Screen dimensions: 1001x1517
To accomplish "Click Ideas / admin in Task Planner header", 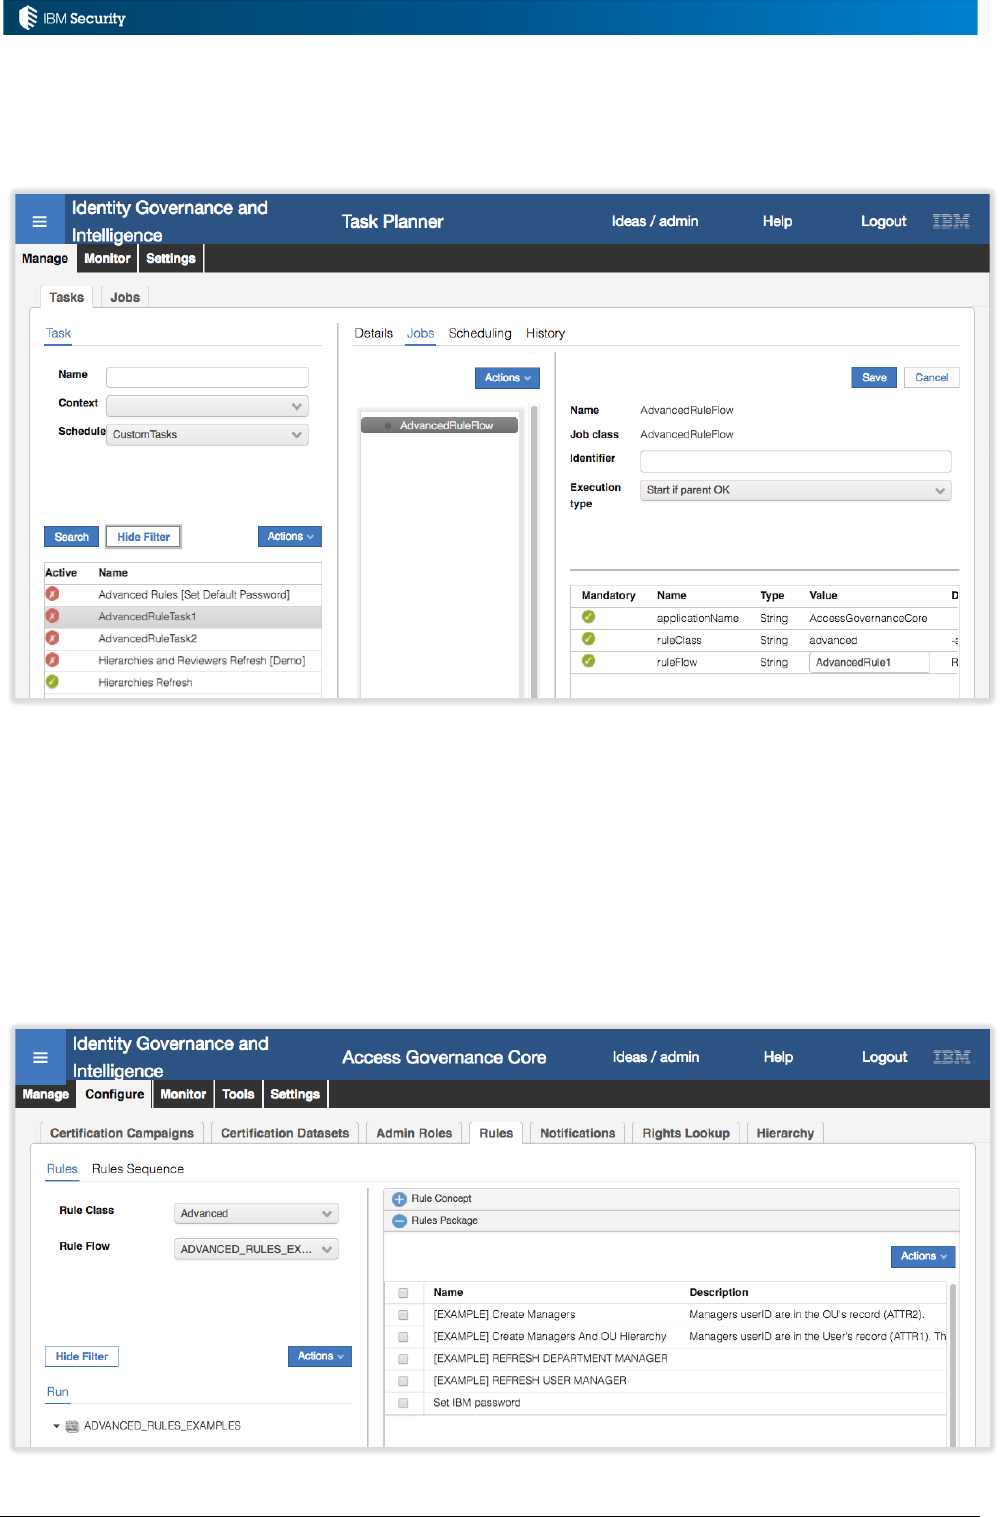I will [655, 221].
